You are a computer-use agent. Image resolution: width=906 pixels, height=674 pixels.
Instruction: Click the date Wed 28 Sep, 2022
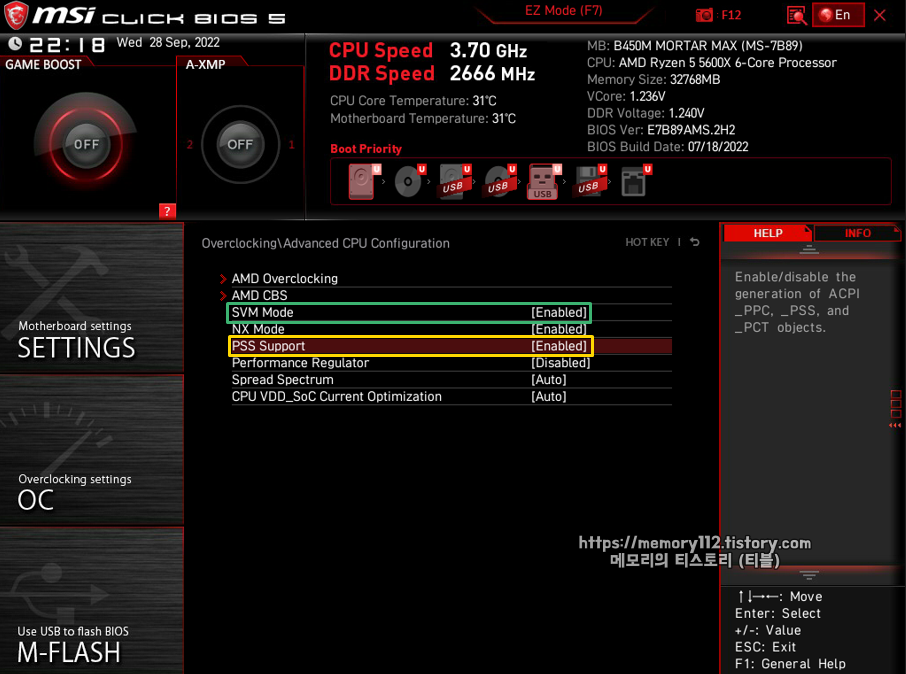pos(168,42)
